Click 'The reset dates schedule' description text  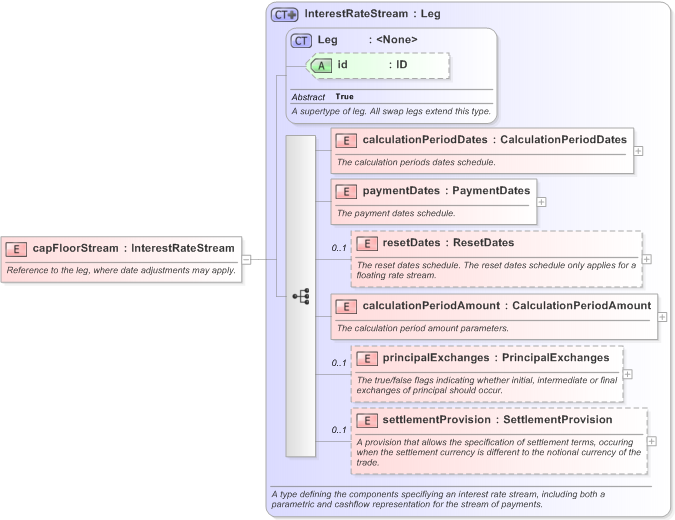496,270
